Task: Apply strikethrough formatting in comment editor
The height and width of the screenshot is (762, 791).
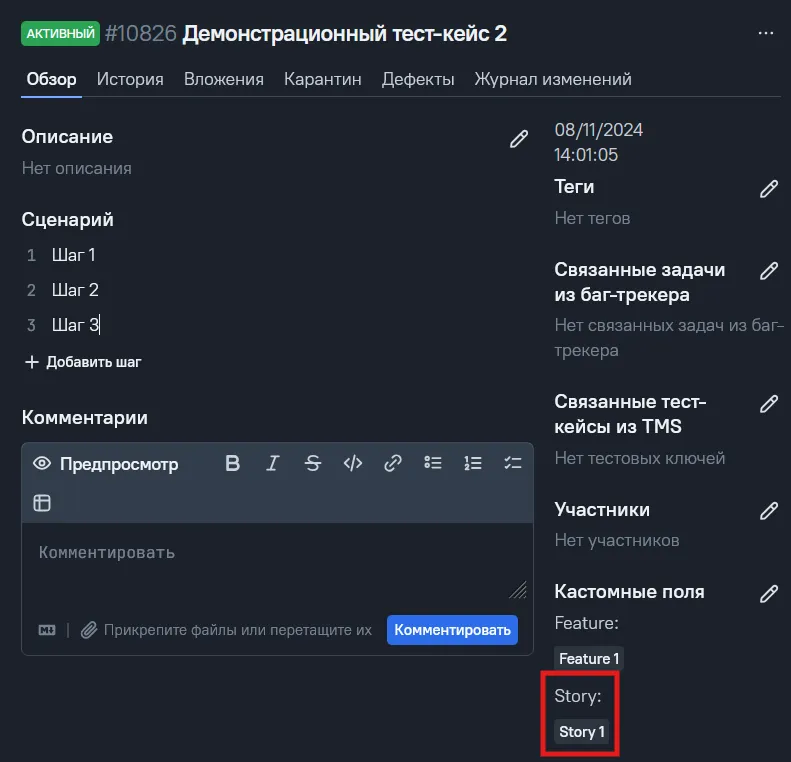Action: tap(313, 463)
